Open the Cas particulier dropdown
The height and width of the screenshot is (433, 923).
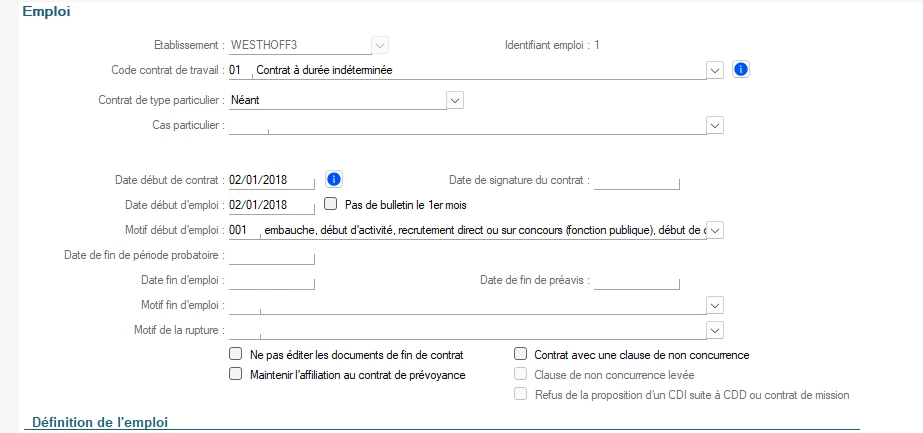tap(714, 125)
